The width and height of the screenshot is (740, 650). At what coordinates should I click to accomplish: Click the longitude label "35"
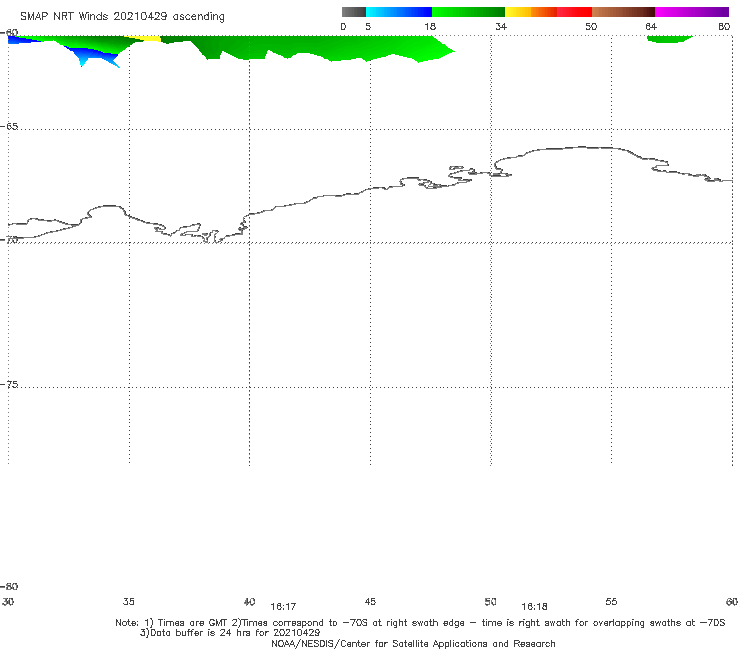point(129,601)
